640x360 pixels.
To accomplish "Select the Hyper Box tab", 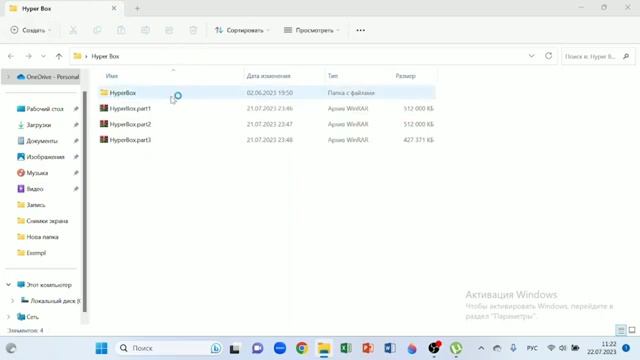I will [x=64, y=9].
